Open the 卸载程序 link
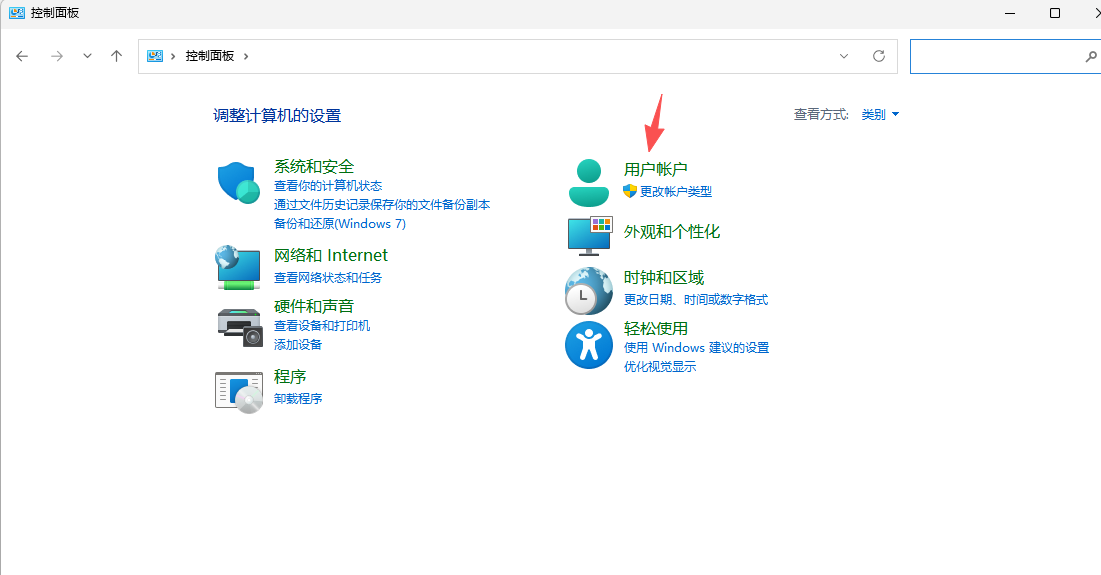This screenshot has height=575, width=1101. tap(298, 398)
